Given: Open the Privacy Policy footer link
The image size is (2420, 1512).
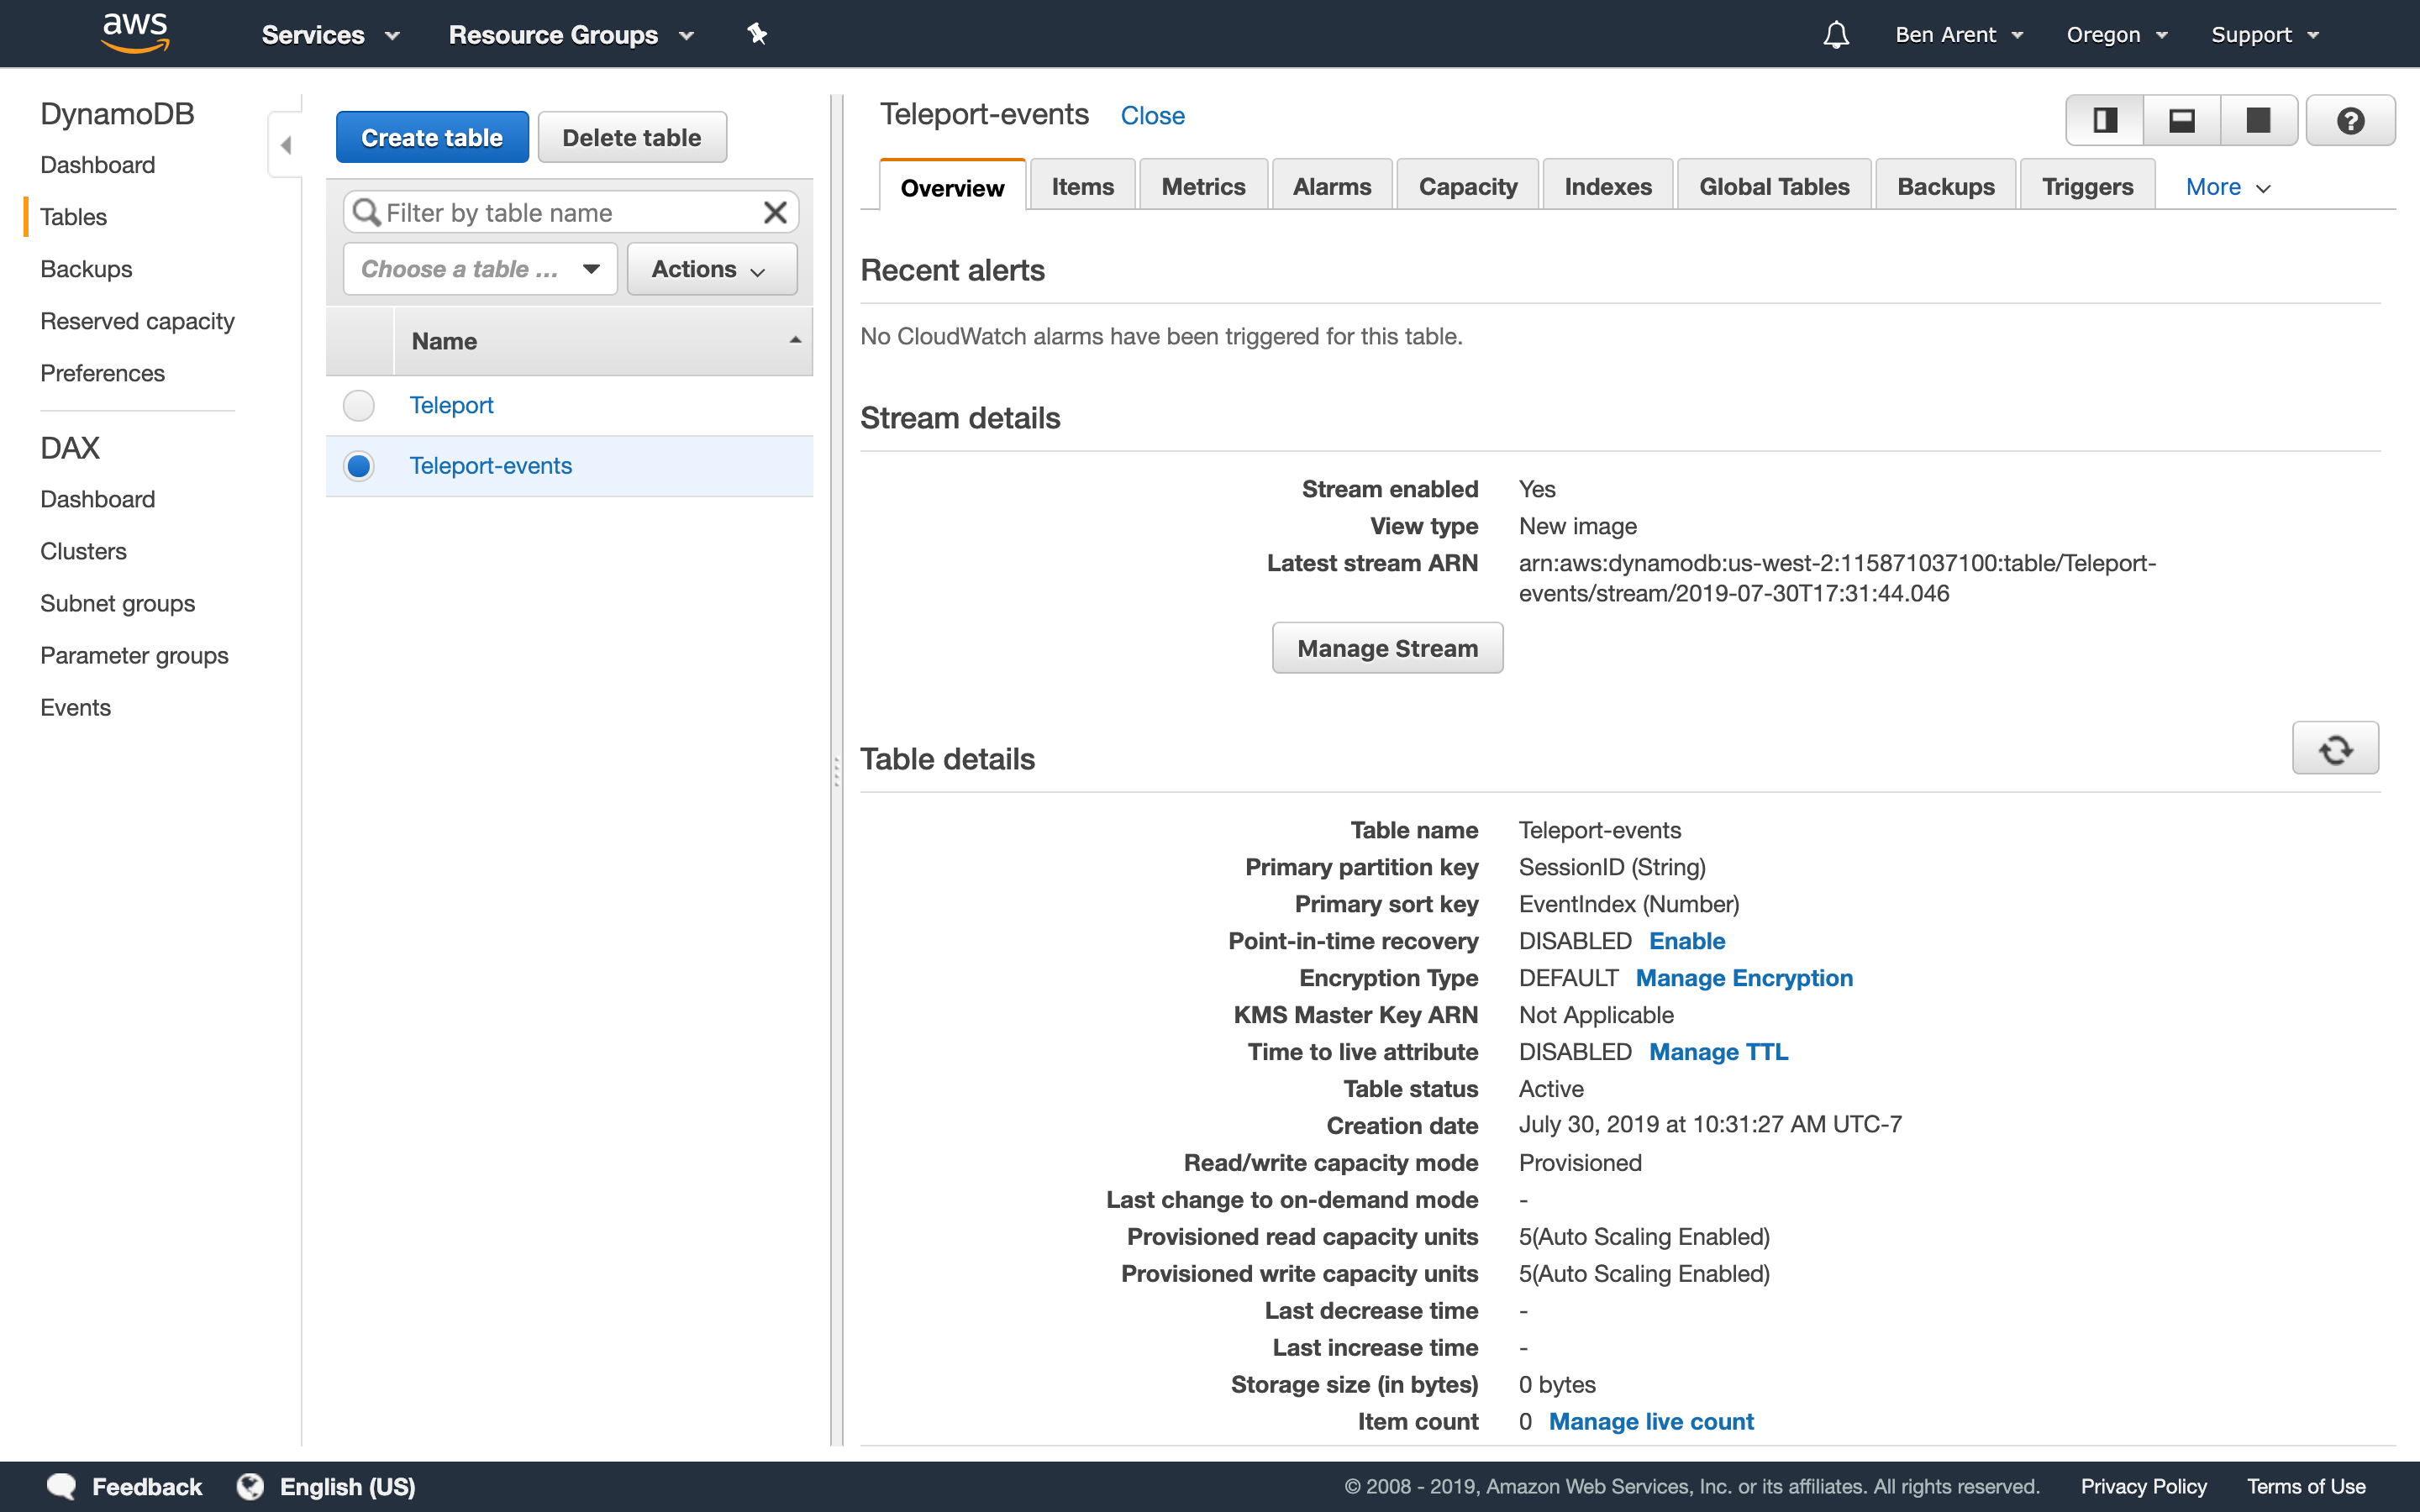Looking at the screenshot, I should click(x=2143, y=1487).
